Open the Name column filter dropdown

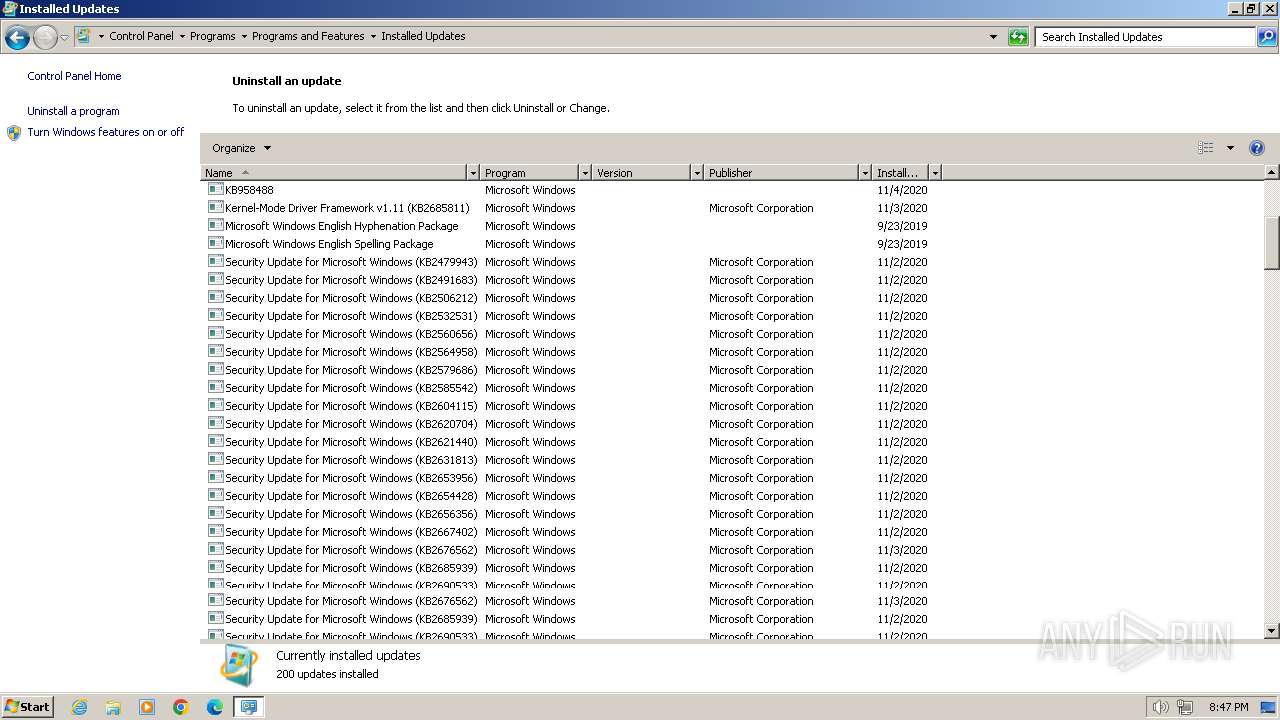pos(473,173)
